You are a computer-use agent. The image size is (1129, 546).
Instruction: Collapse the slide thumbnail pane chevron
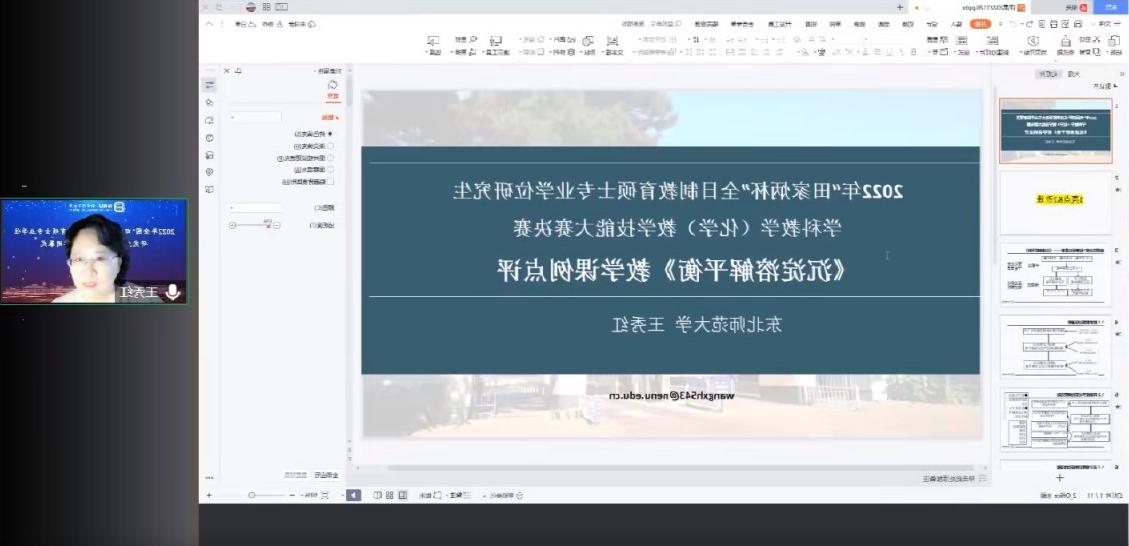1123,74
